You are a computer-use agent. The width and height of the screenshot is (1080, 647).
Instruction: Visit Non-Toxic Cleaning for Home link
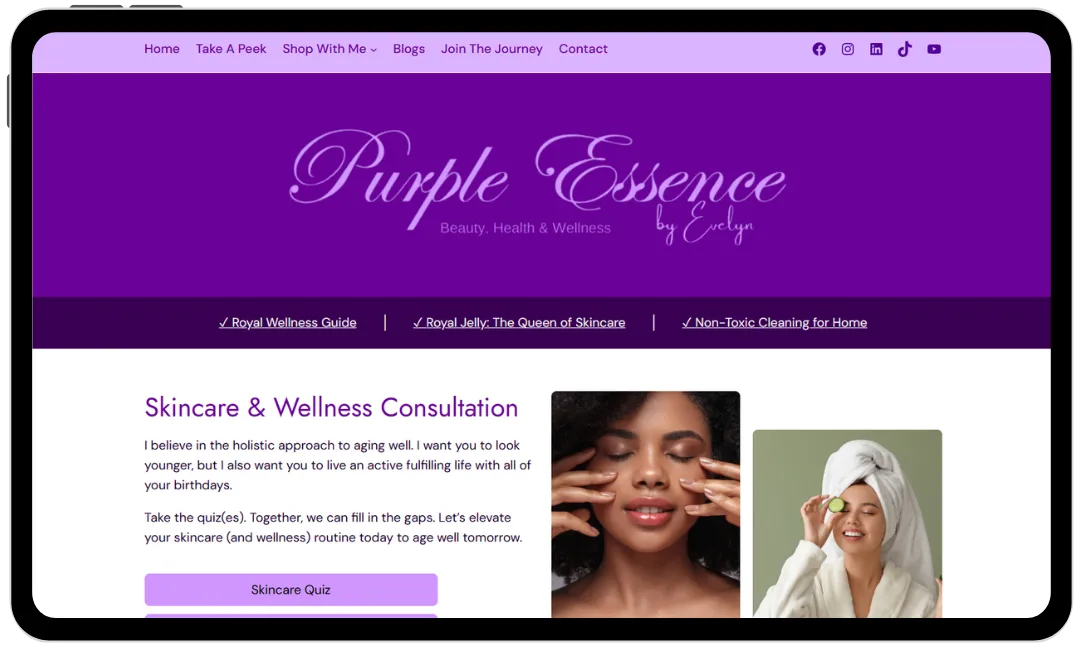coord(774,322)
